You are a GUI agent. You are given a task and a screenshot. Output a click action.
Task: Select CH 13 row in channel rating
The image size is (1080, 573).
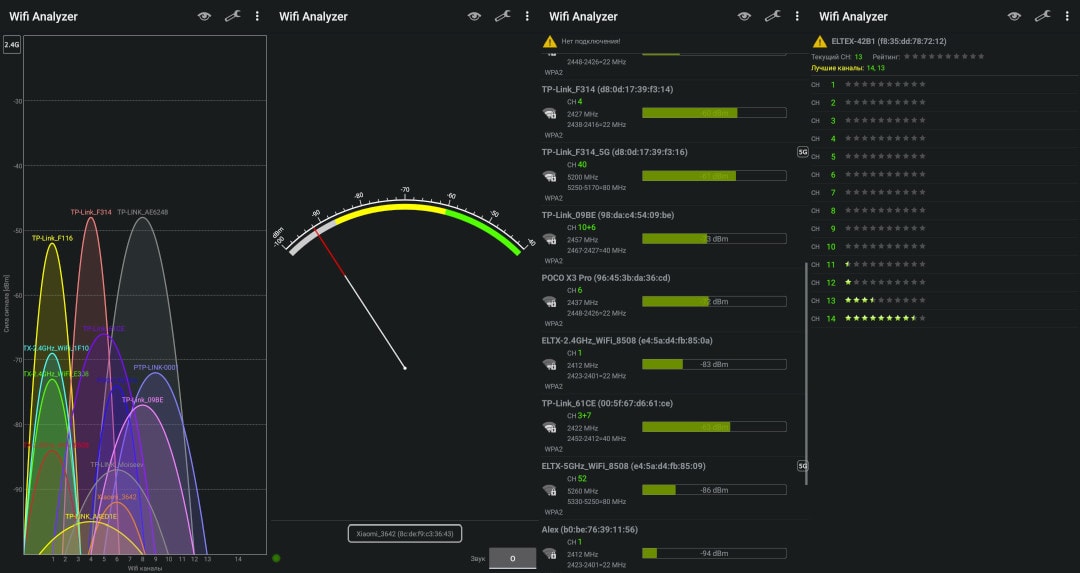pyautogui.click(x=944, y=300)
